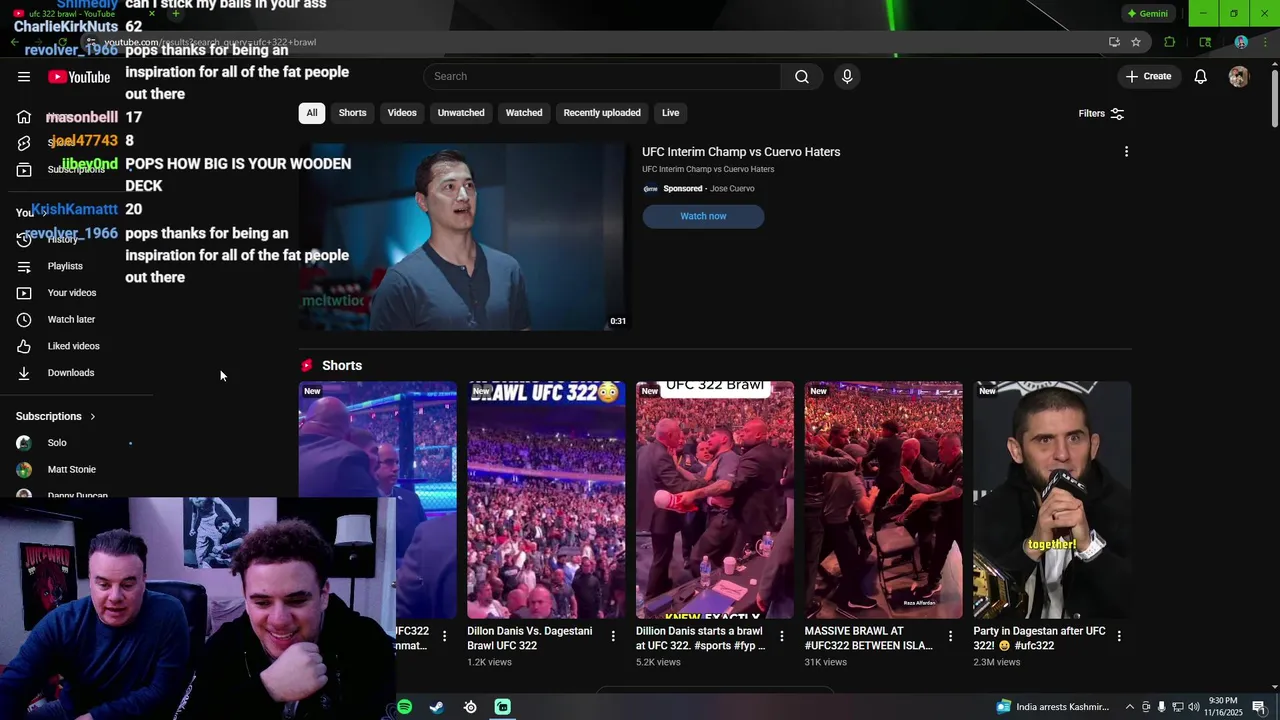Open options for the sponsored Jose Cuervo ad
The image size is (1280, 720).
point(1126,152)
